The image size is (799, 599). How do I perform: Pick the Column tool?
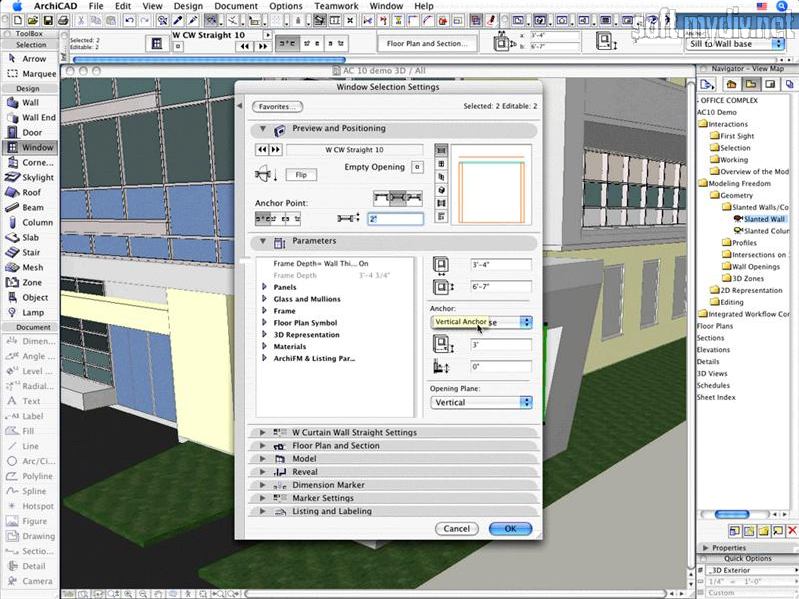click(30, 223)
